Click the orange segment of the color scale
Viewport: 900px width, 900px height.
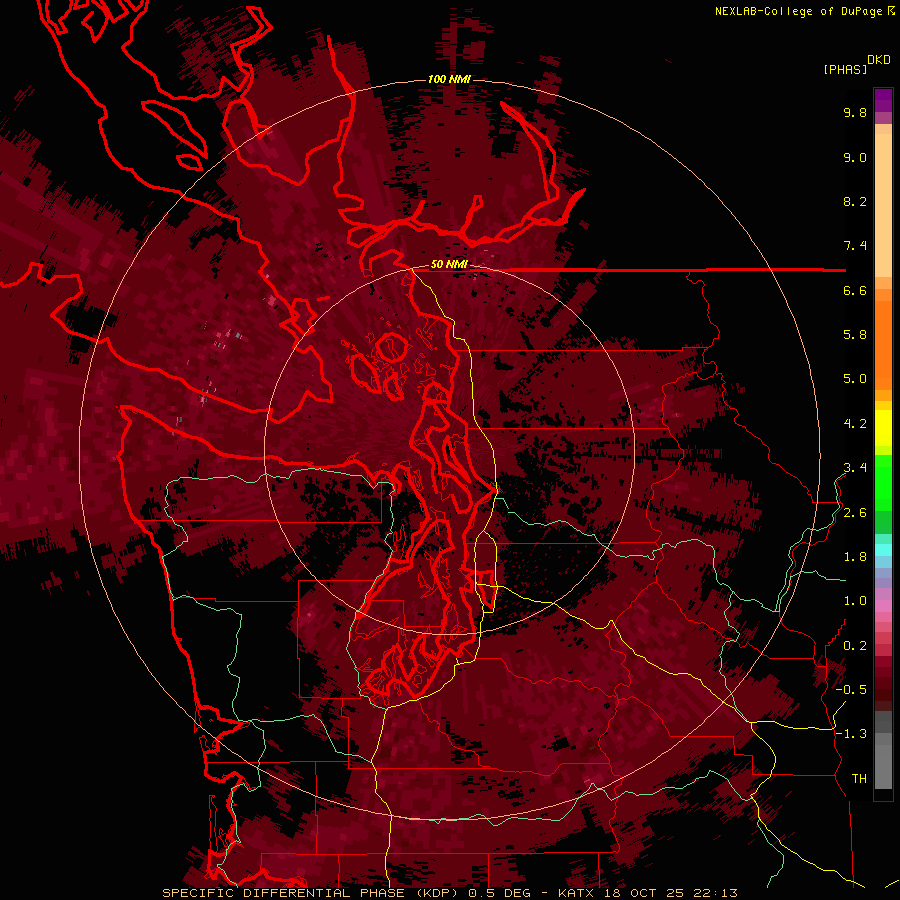[883, 344]
